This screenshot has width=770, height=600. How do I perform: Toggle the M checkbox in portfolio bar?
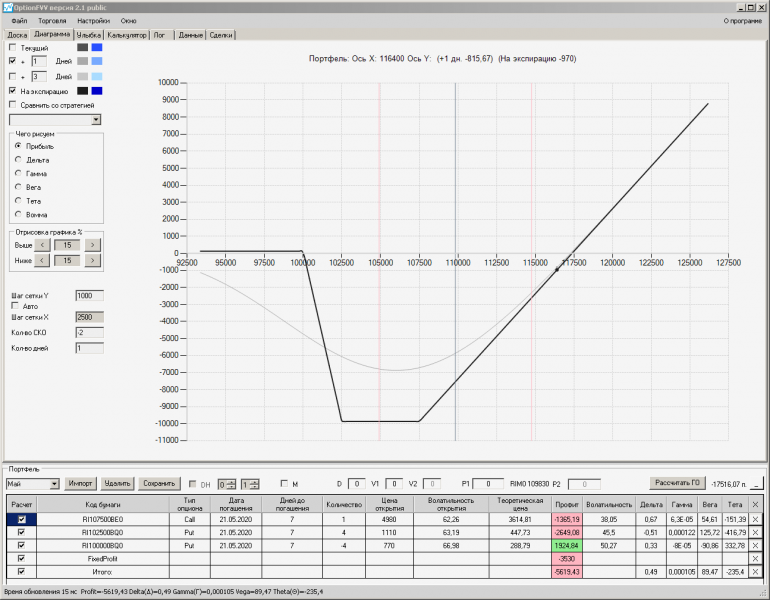284,484
